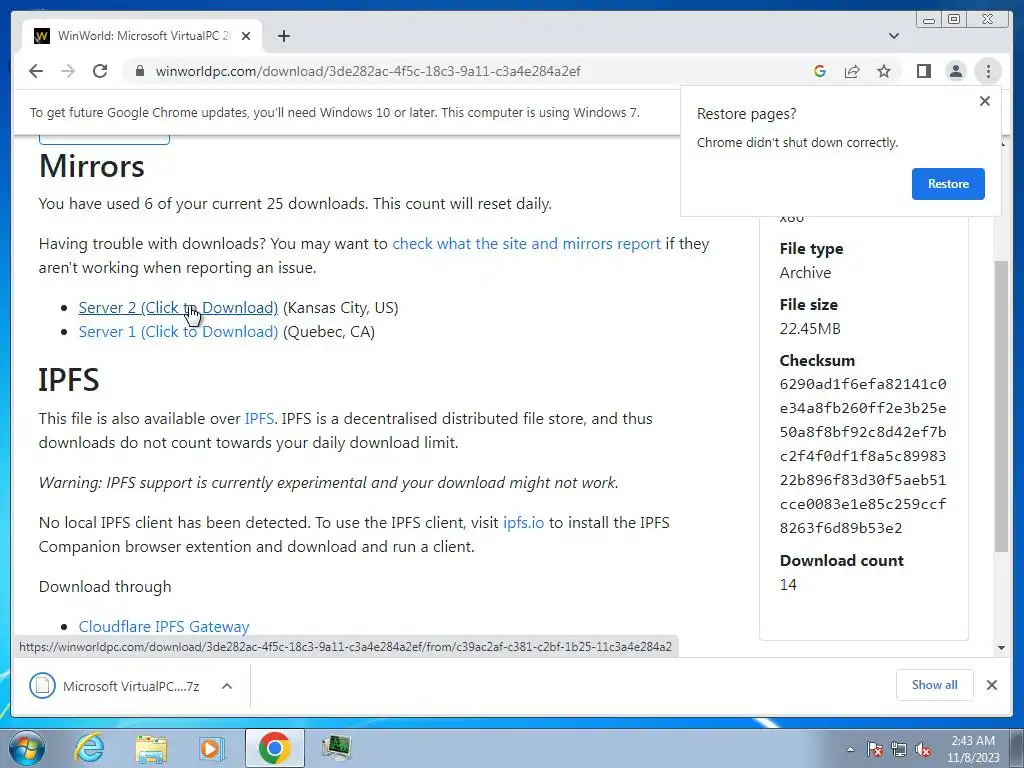Share this page using the share icon
Viewport: 1024px width, 768px height.
click(852, 71)
